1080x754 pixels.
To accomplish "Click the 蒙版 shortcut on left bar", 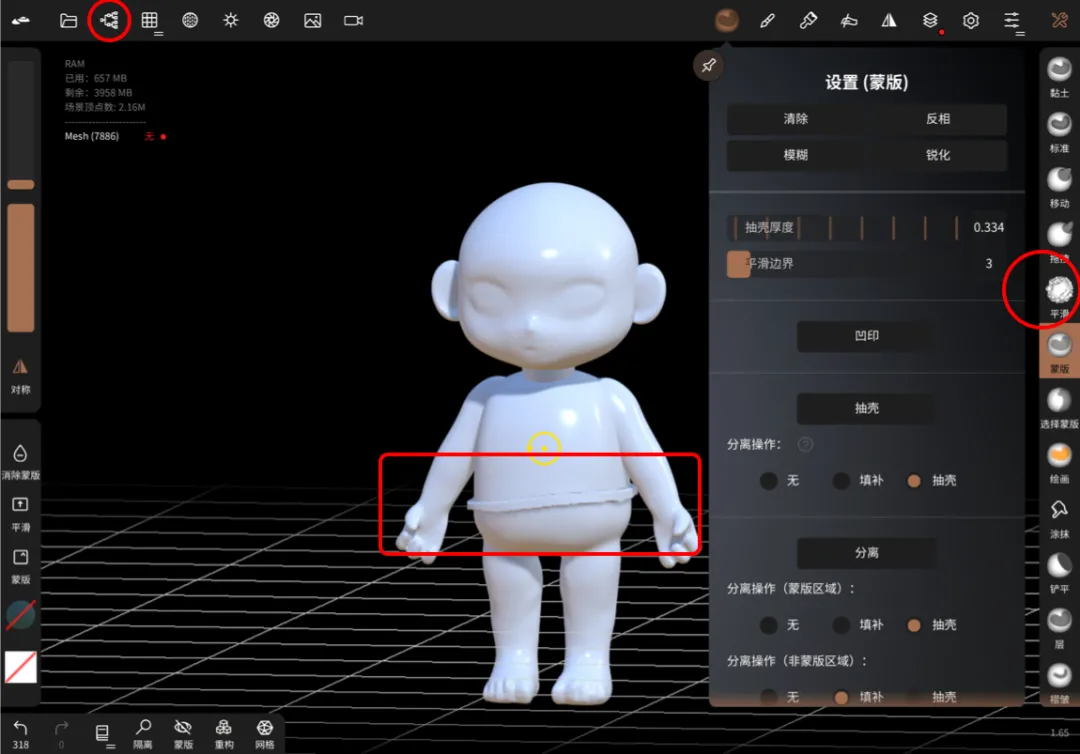I will pyautogui.click(x=21, y=566).
